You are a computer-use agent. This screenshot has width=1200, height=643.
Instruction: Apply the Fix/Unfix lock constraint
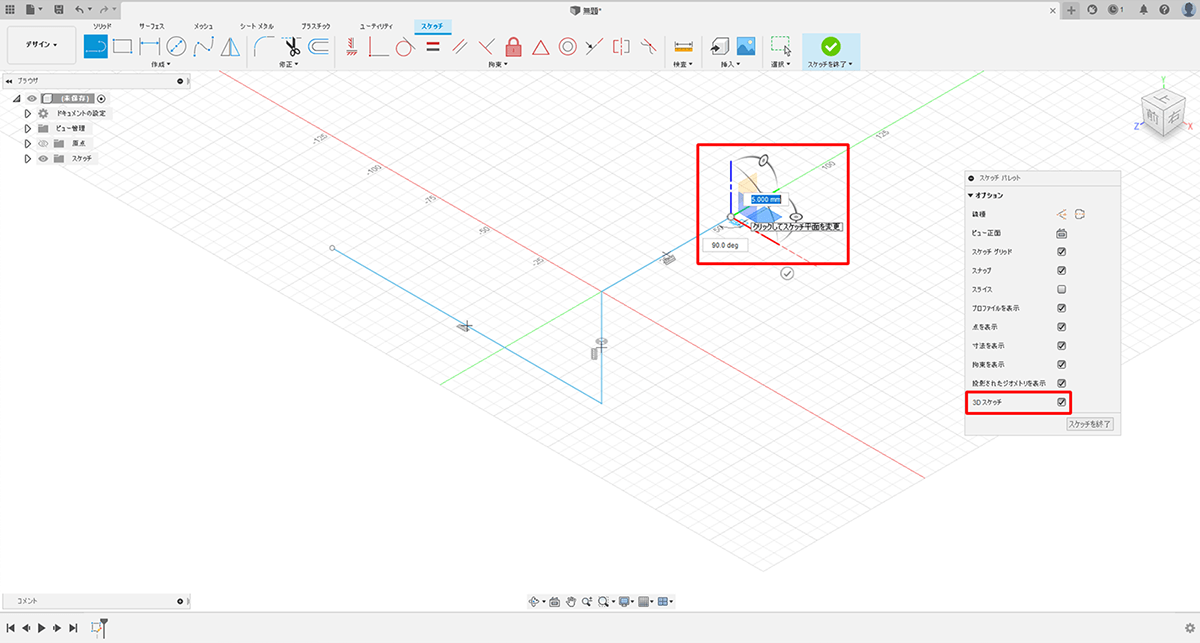[514, 46]
